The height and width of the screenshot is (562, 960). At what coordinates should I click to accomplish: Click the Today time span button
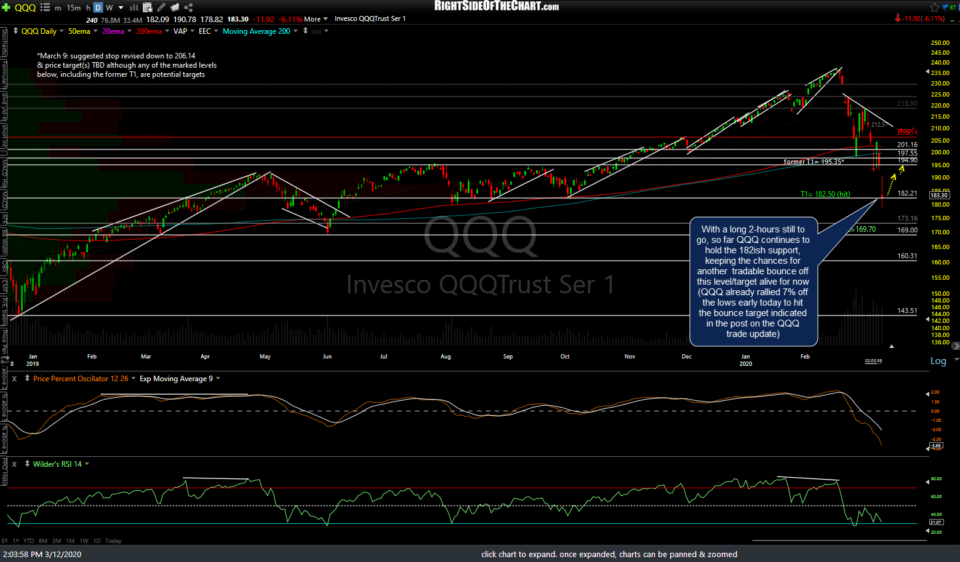[113, 541]
